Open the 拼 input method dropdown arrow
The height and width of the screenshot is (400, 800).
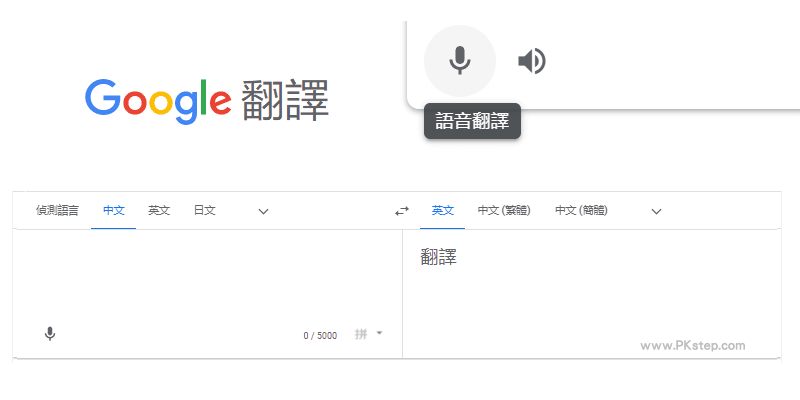[379, 334]
